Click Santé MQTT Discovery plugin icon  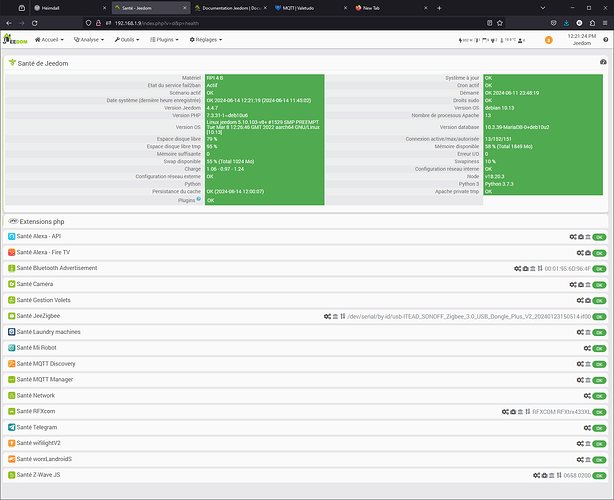(x=12, y=364)
